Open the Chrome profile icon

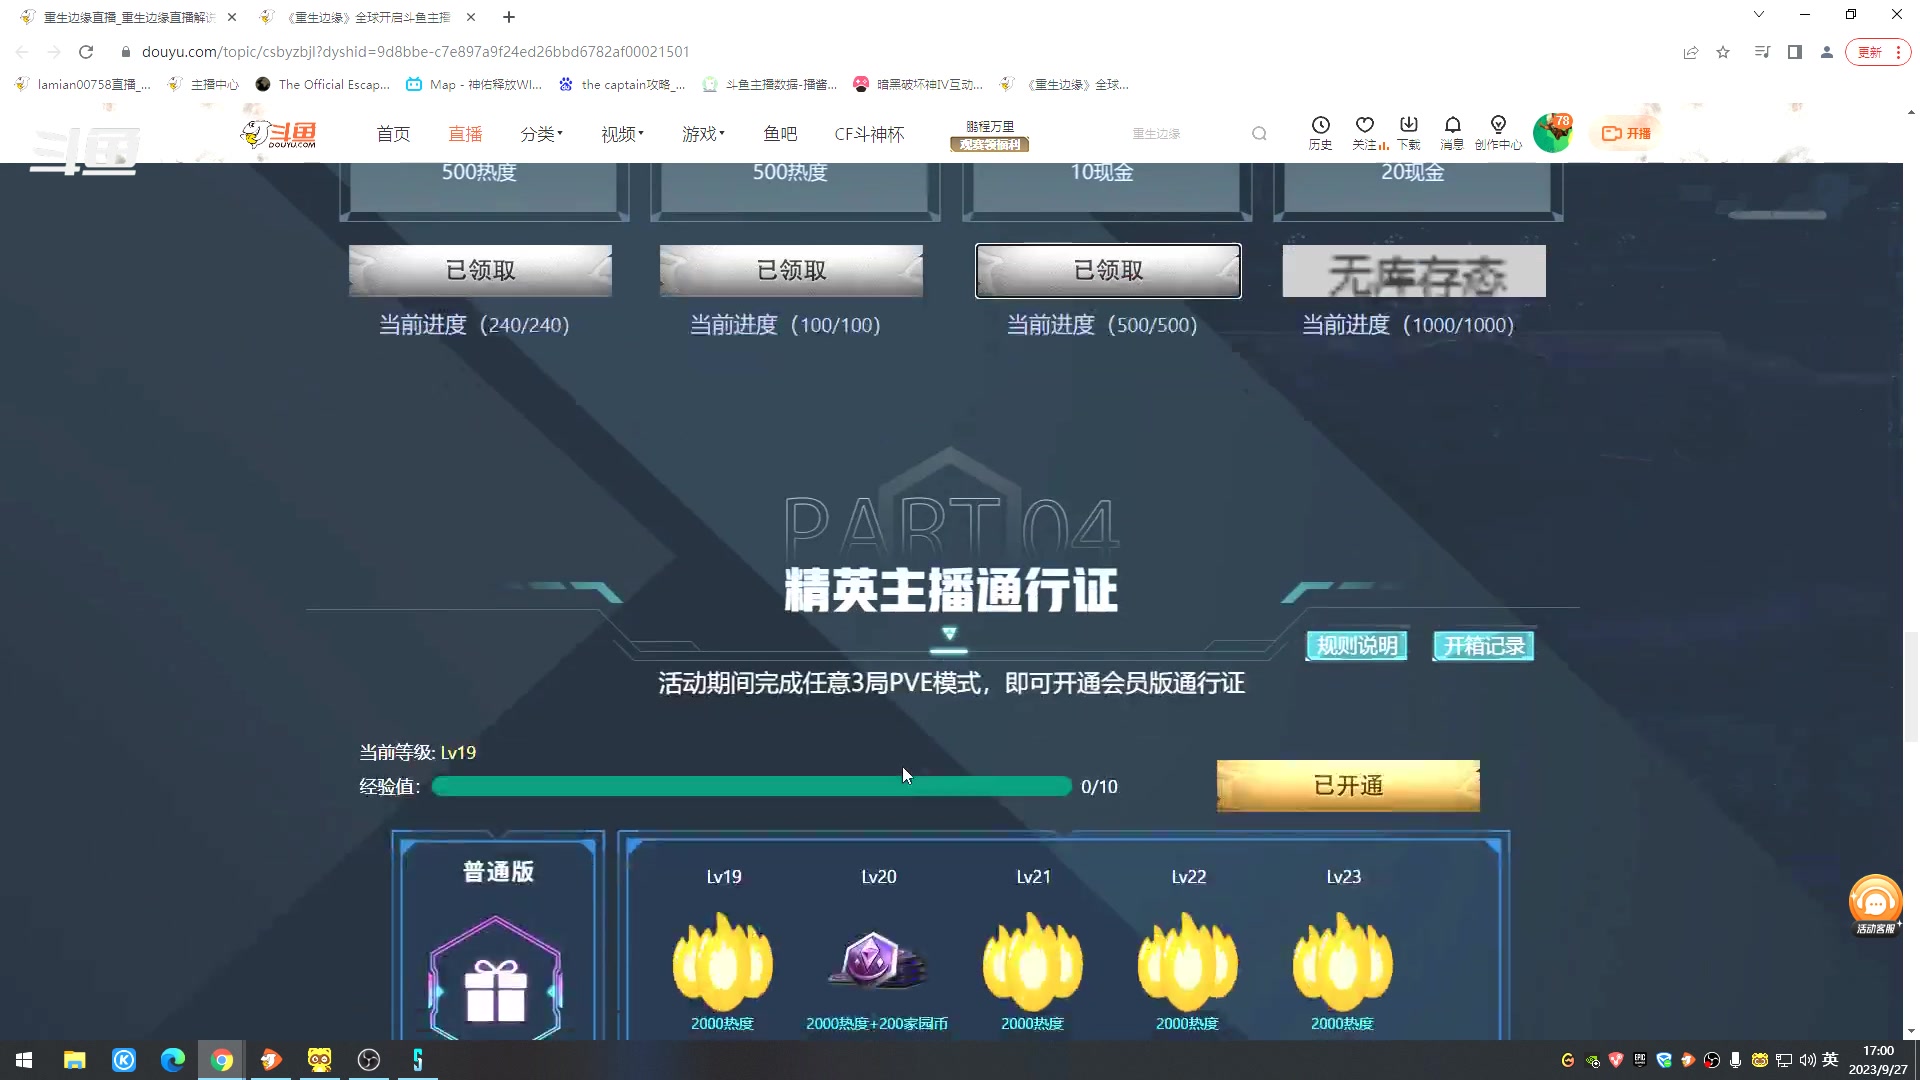click(x=1827, y=52)
